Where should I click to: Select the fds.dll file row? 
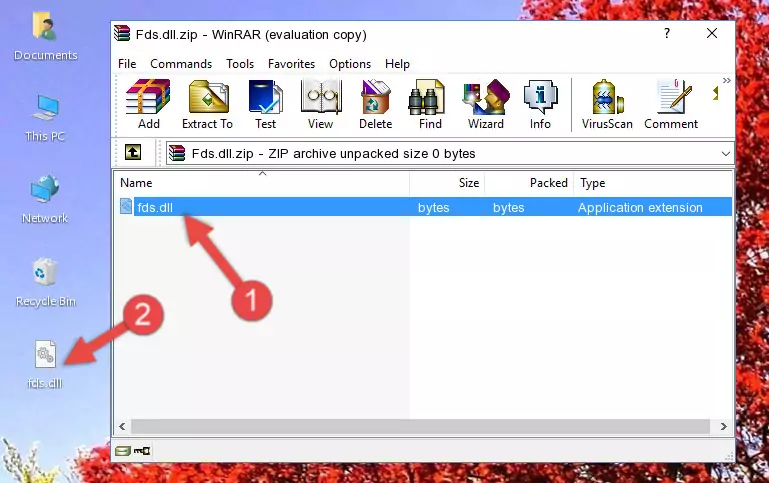click(424, 207)
